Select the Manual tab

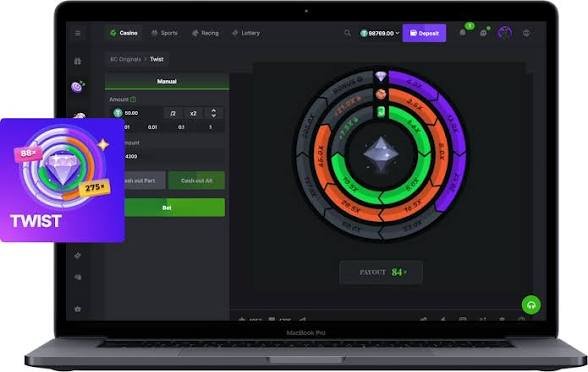pos(166,81)
